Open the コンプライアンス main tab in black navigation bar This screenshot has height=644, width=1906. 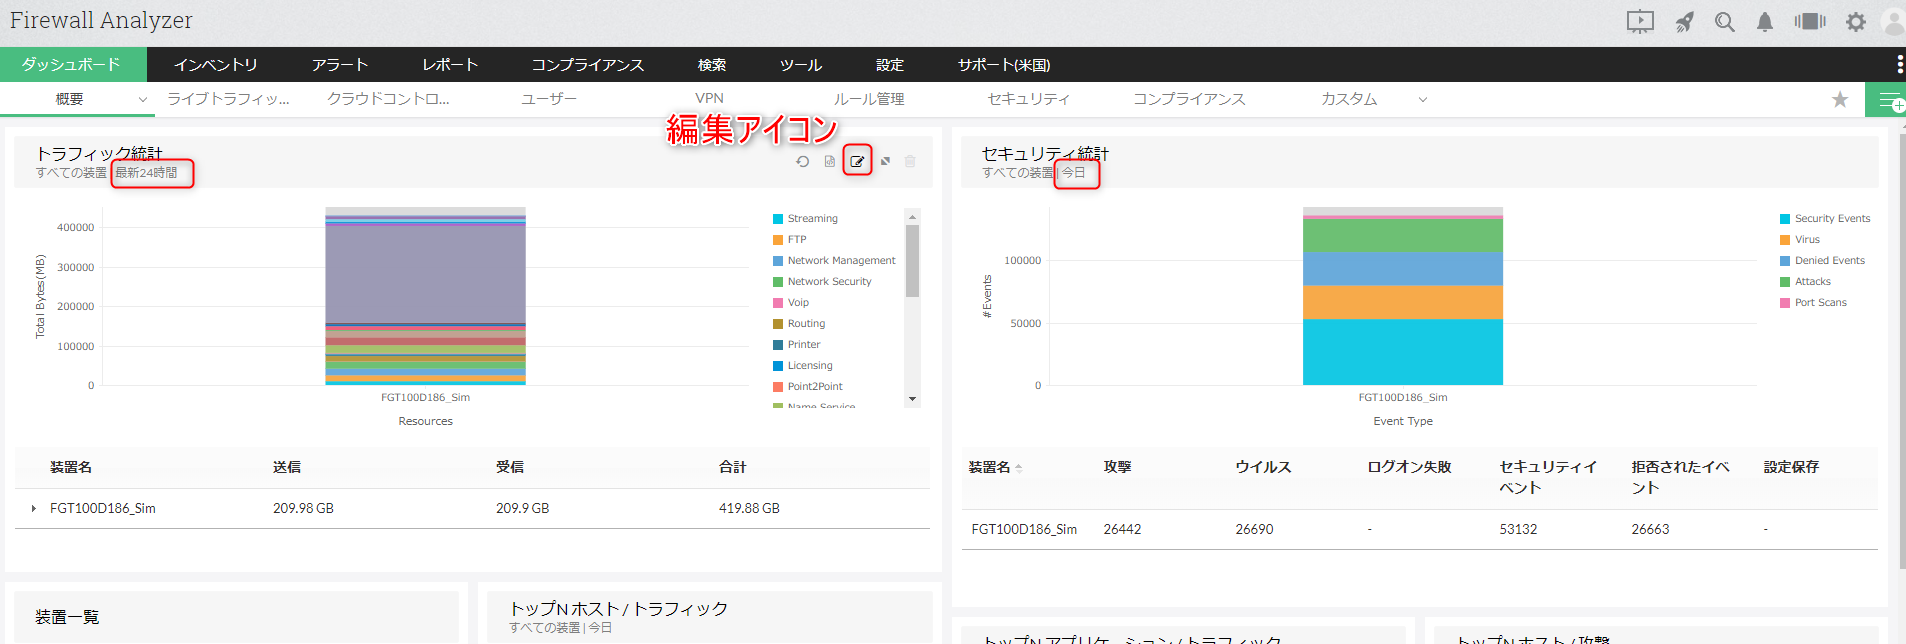point(588,64)
